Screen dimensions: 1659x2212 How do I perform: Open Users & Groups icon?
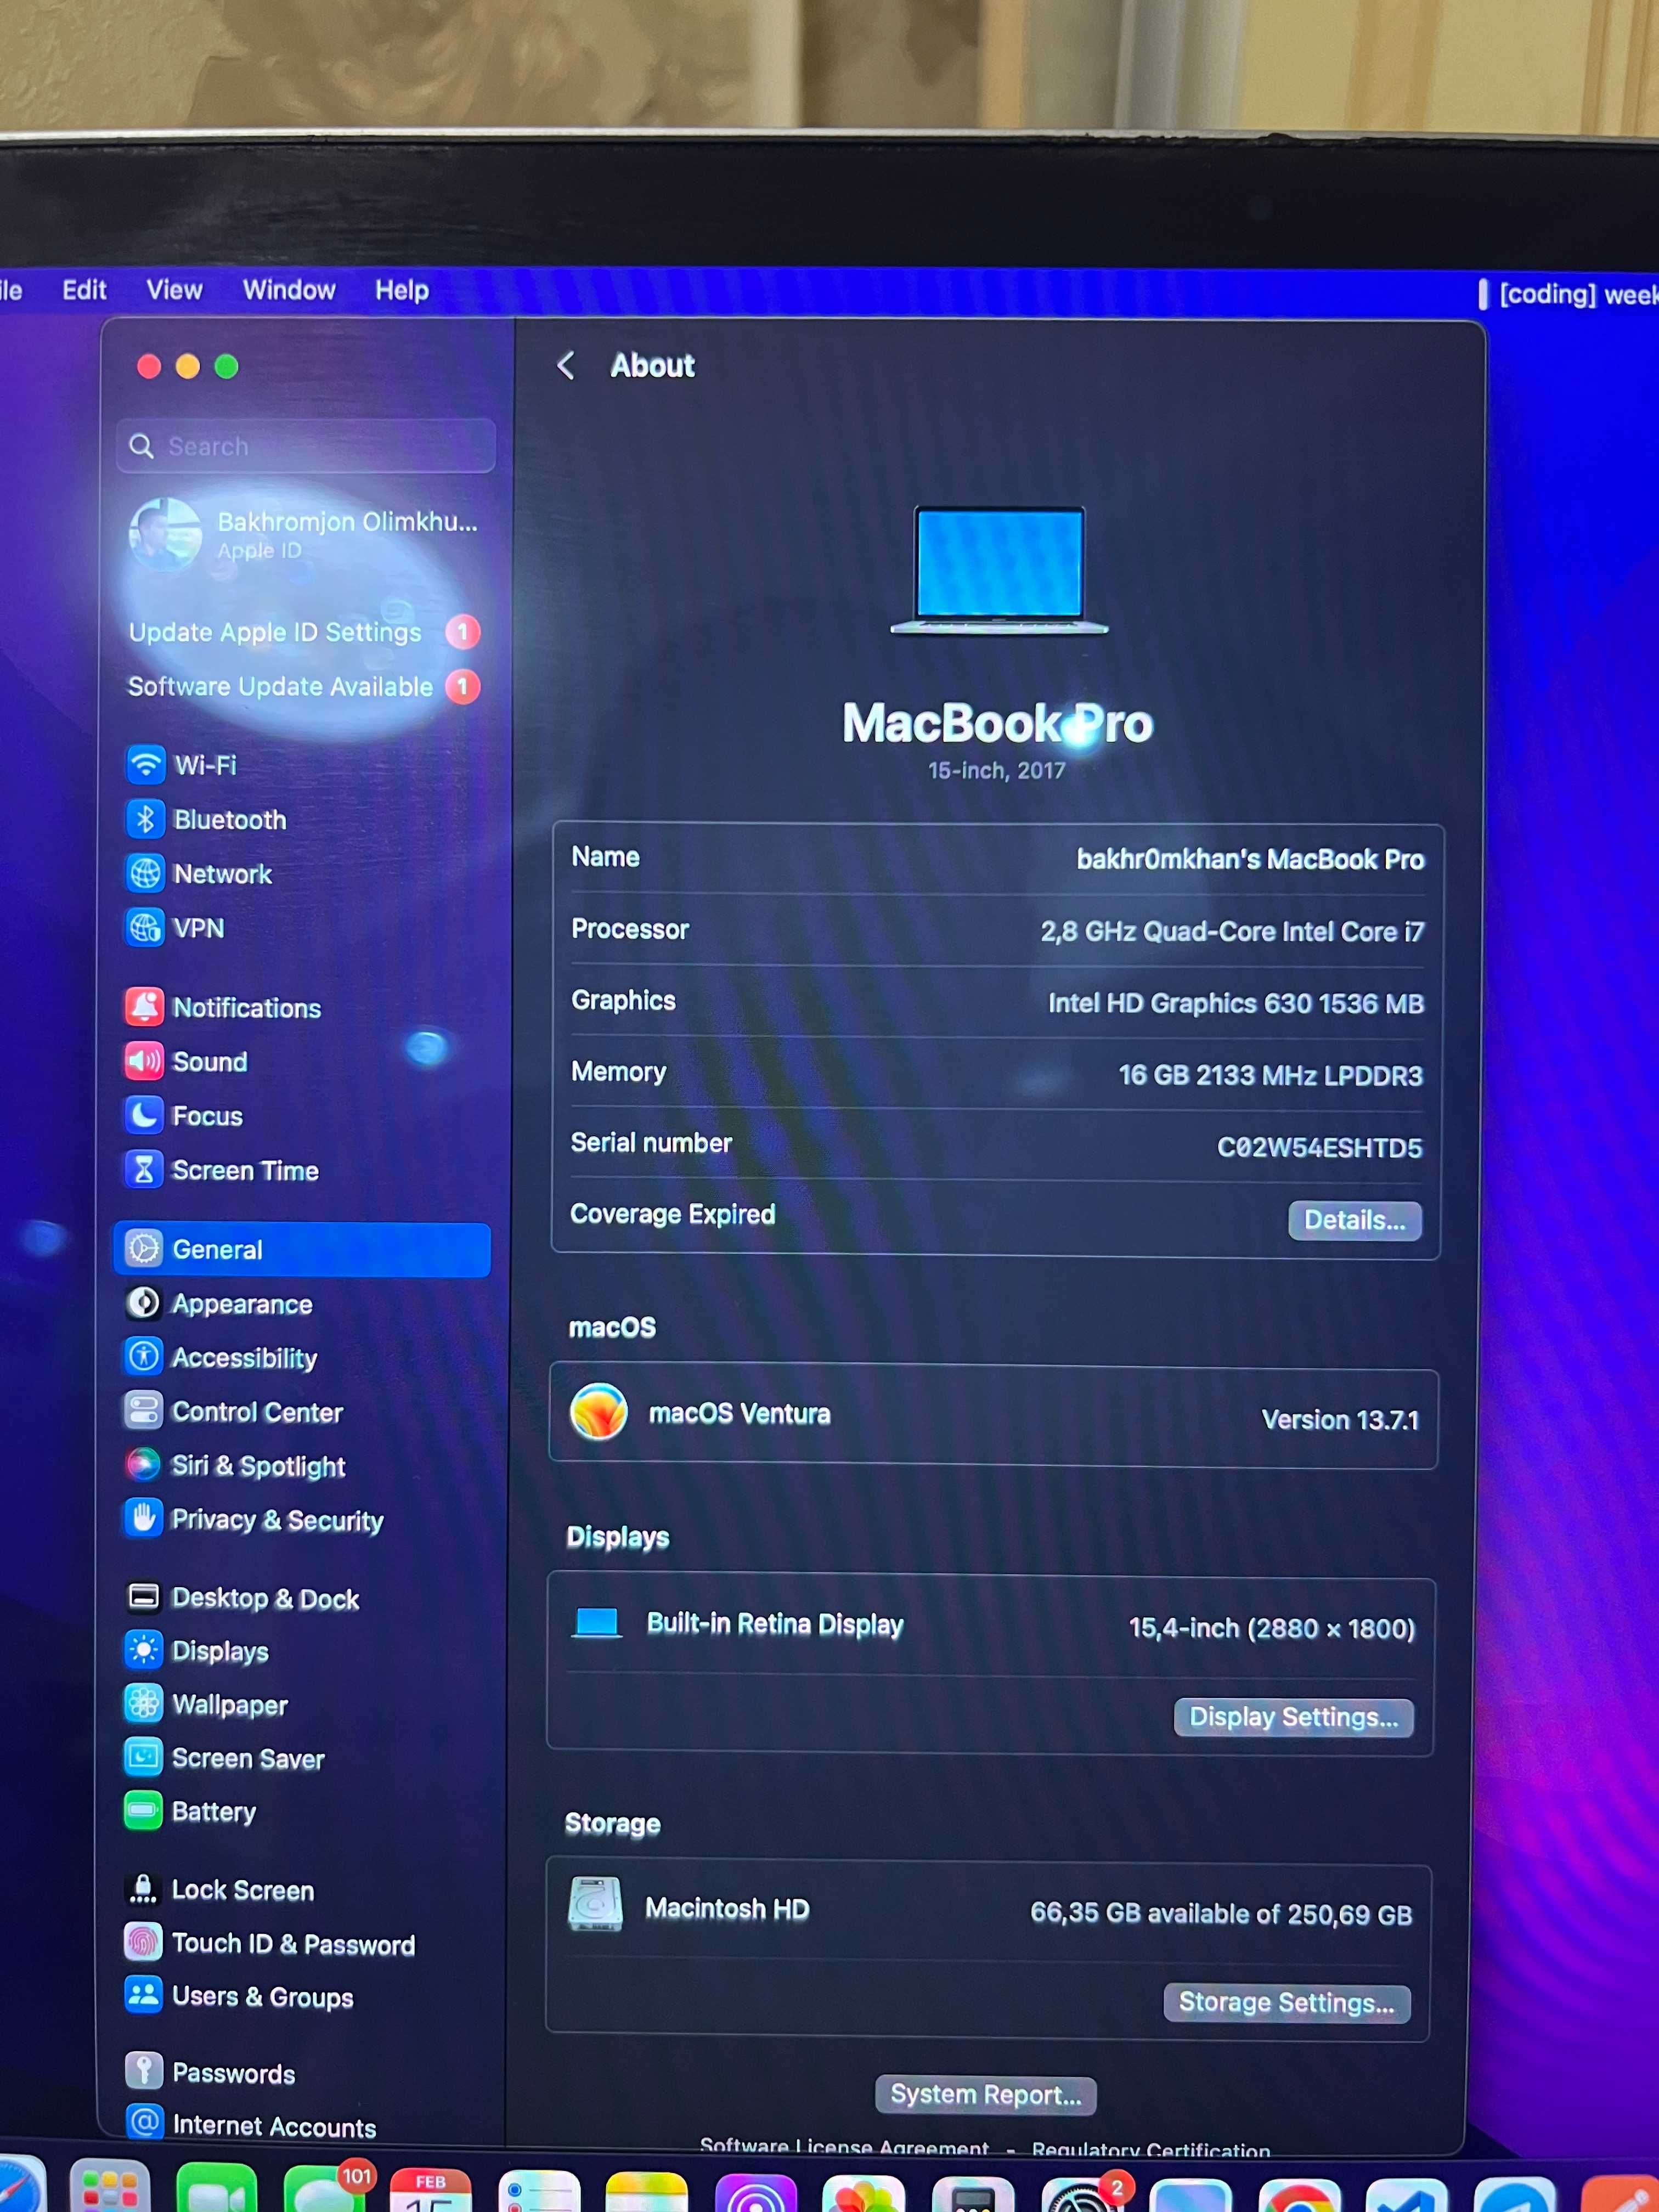point(143,1995)
